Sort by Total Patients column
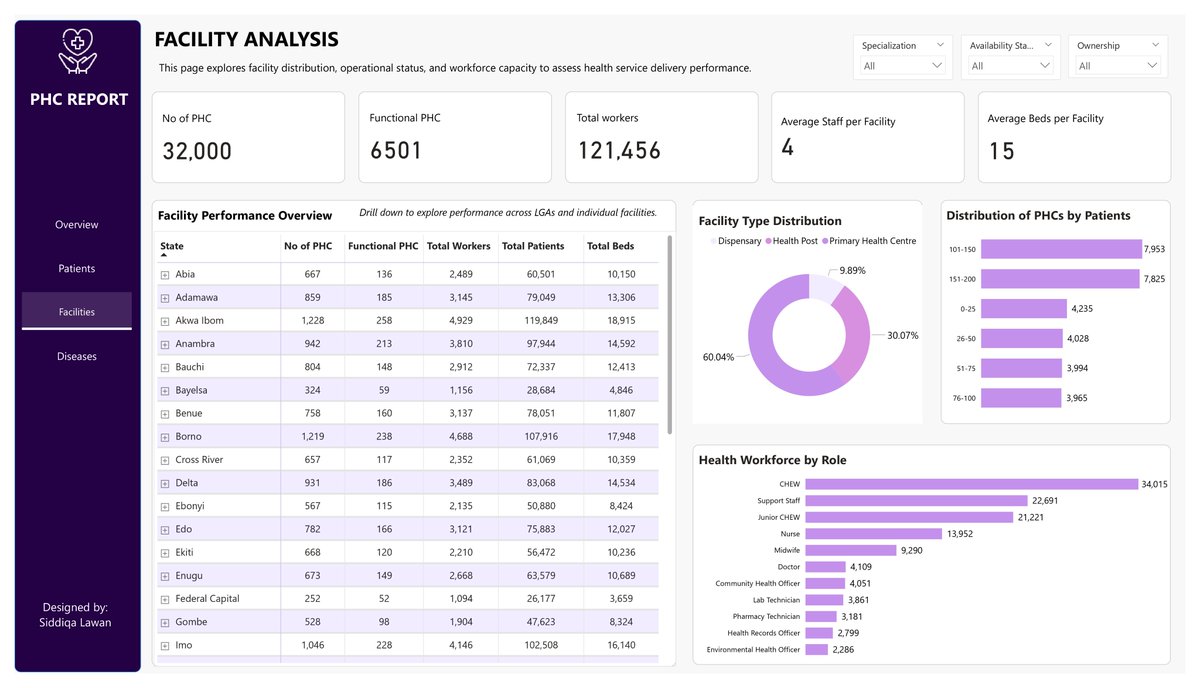Screen dimensions: 1200x688 [x=533, y=246]
